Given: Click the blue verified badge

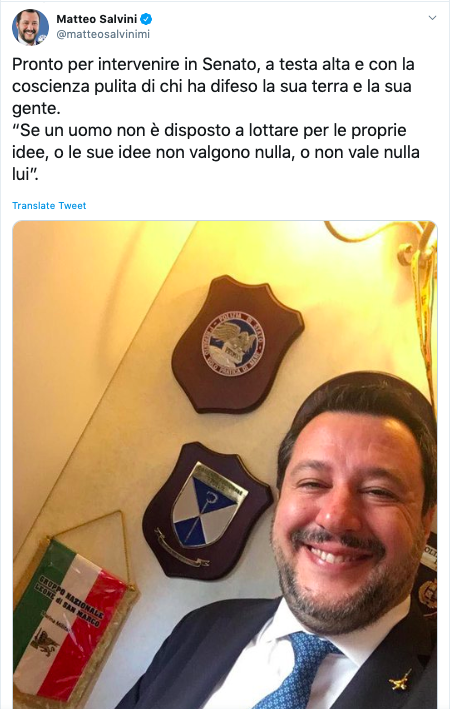Looking at the screenshot, I should click(x=146, y=19).
